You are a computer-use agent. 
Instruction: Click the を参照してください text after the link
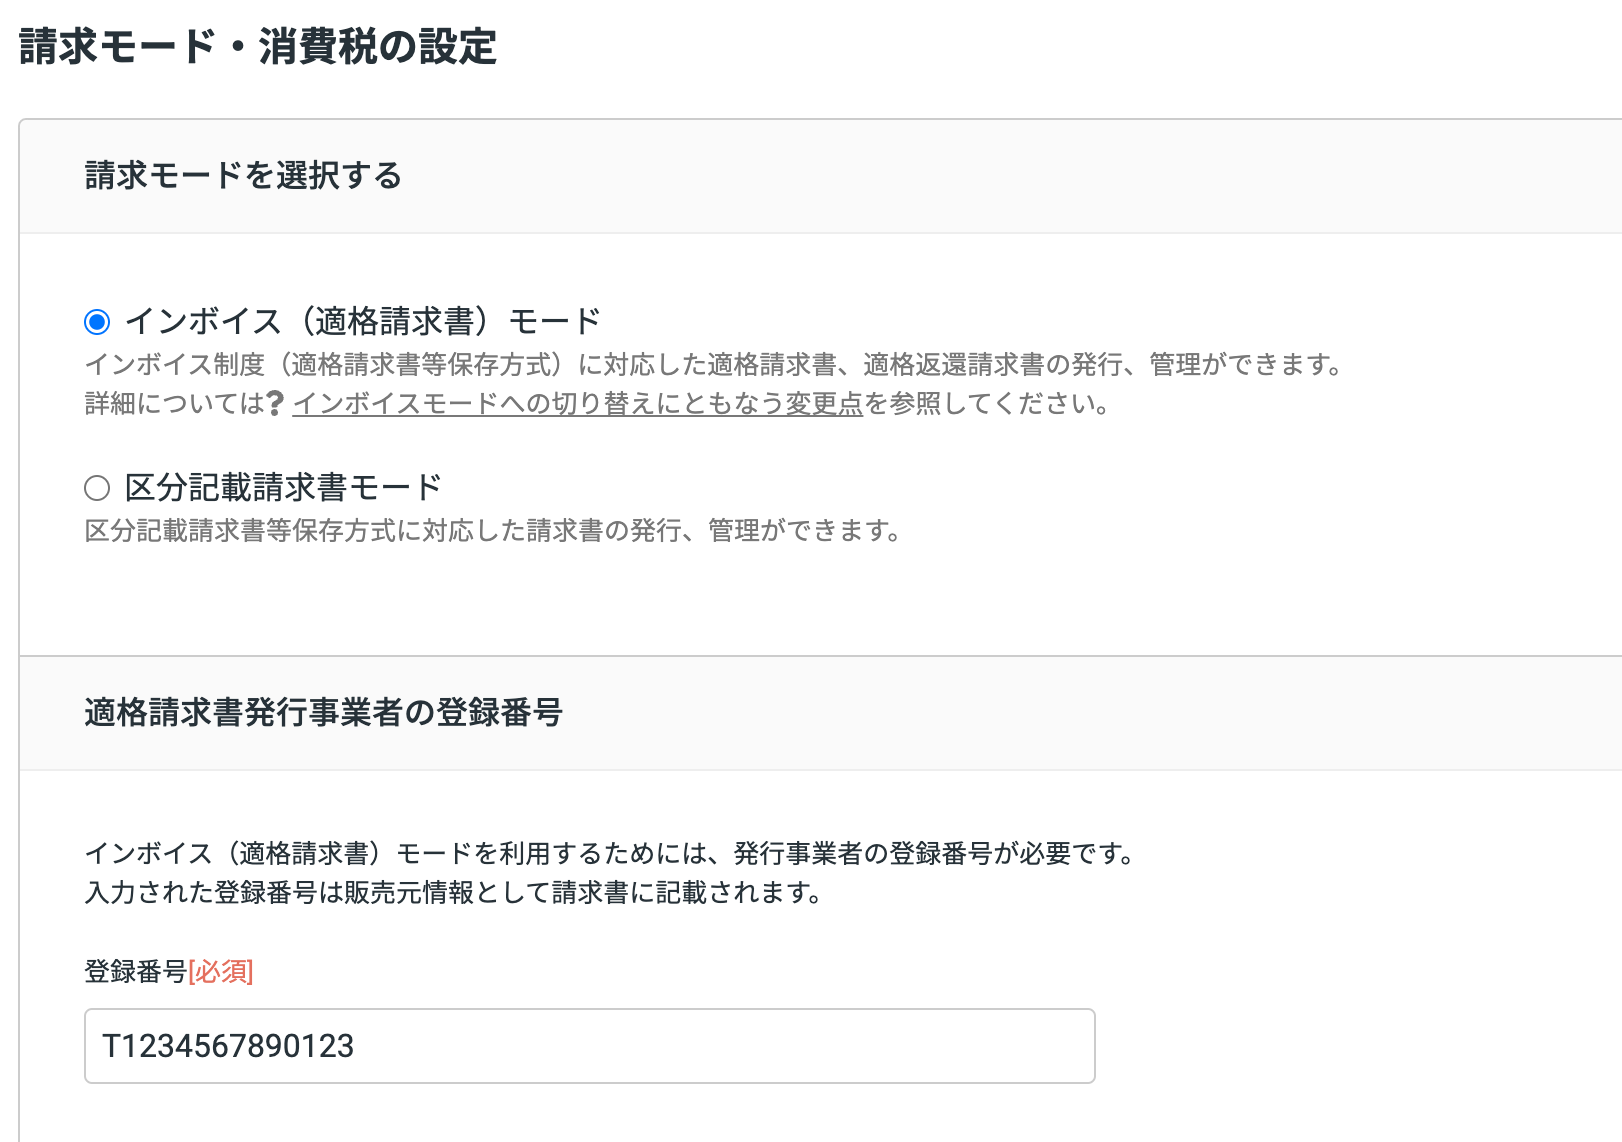pos(986,404)
